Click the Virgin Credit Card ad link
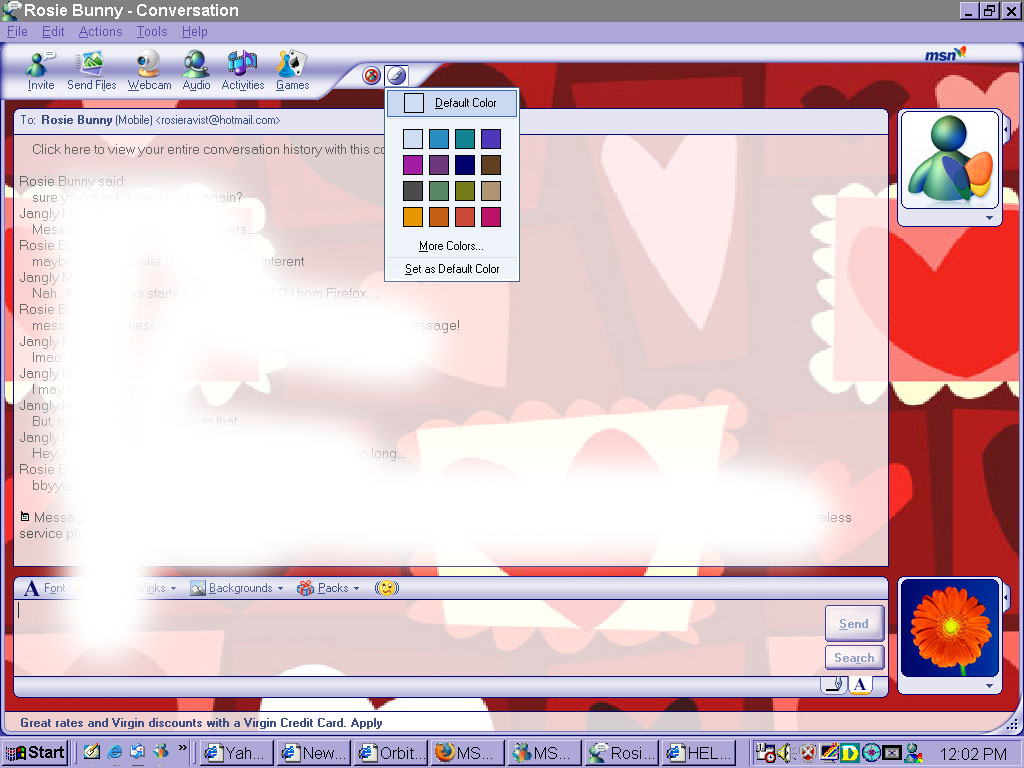 [x=201, y=723]
